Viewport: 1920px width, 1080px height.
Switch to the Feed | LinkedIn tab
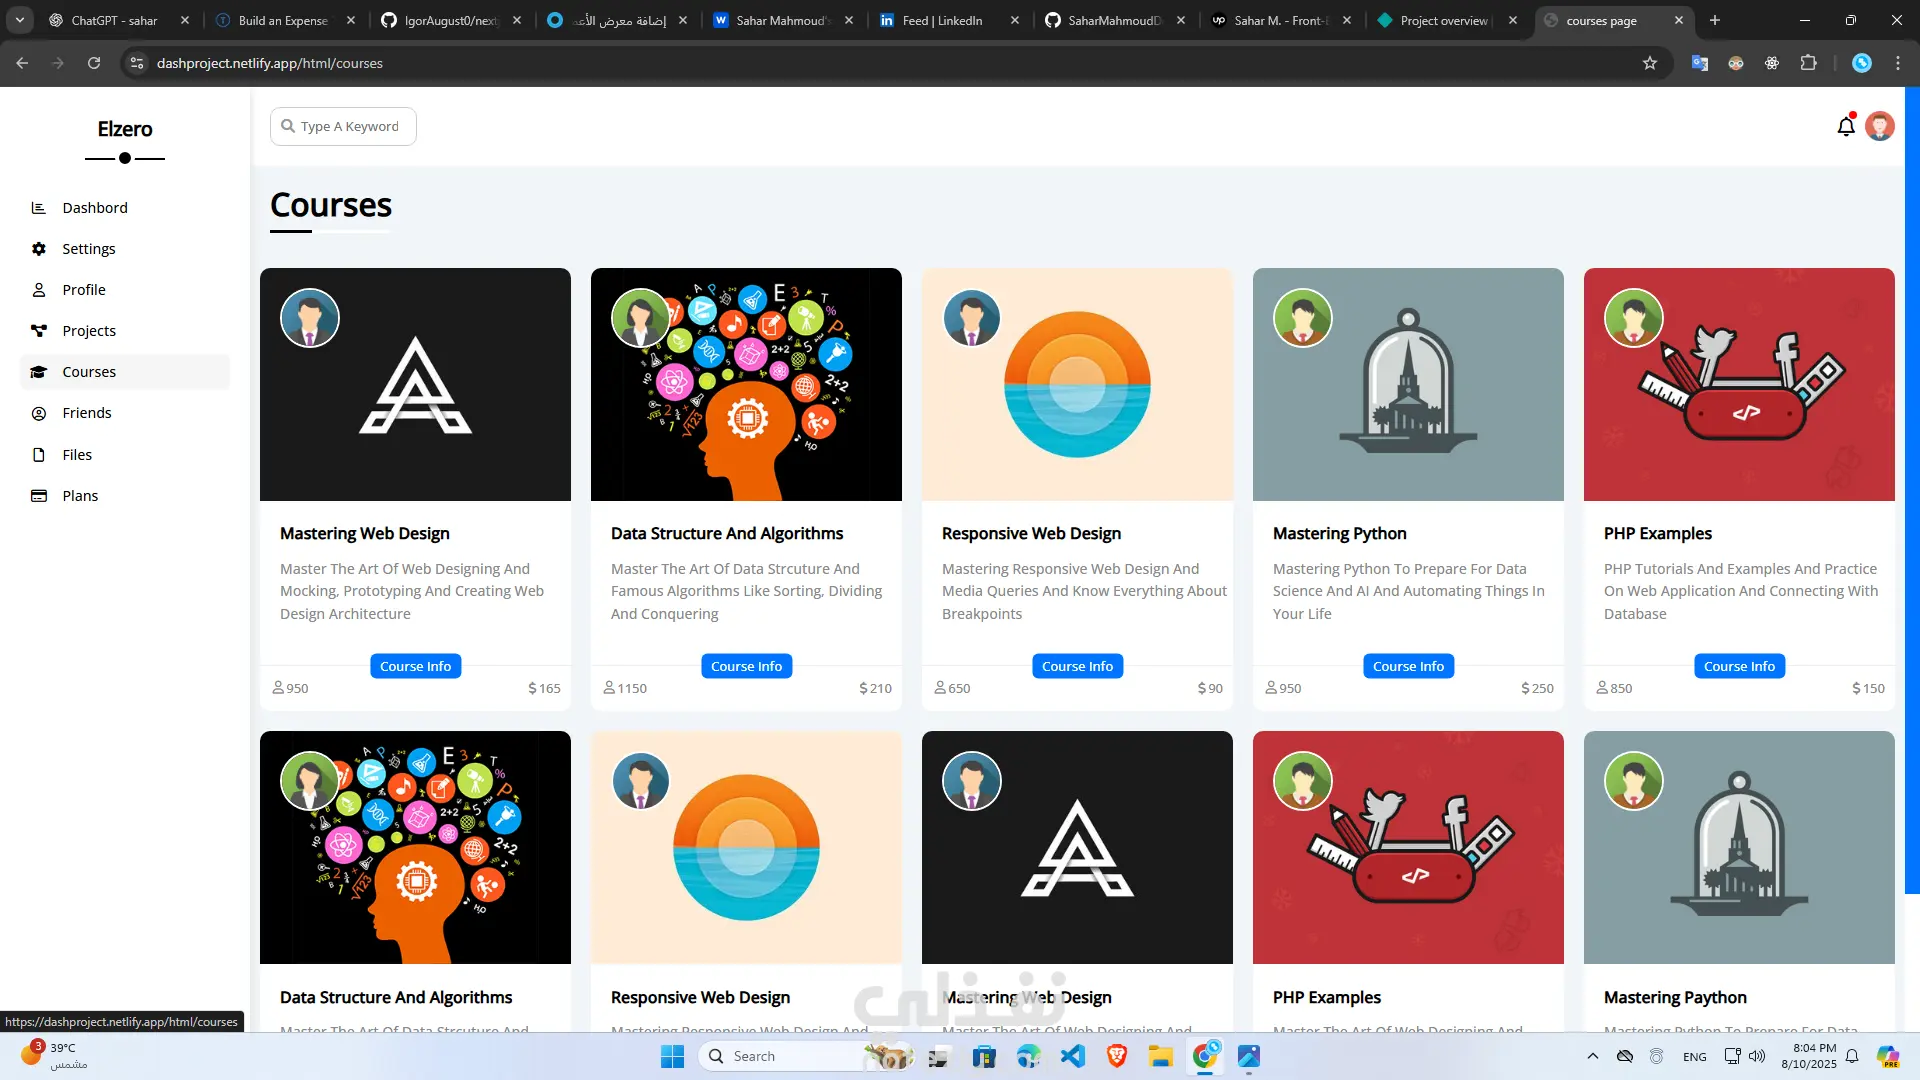point(941,20)
